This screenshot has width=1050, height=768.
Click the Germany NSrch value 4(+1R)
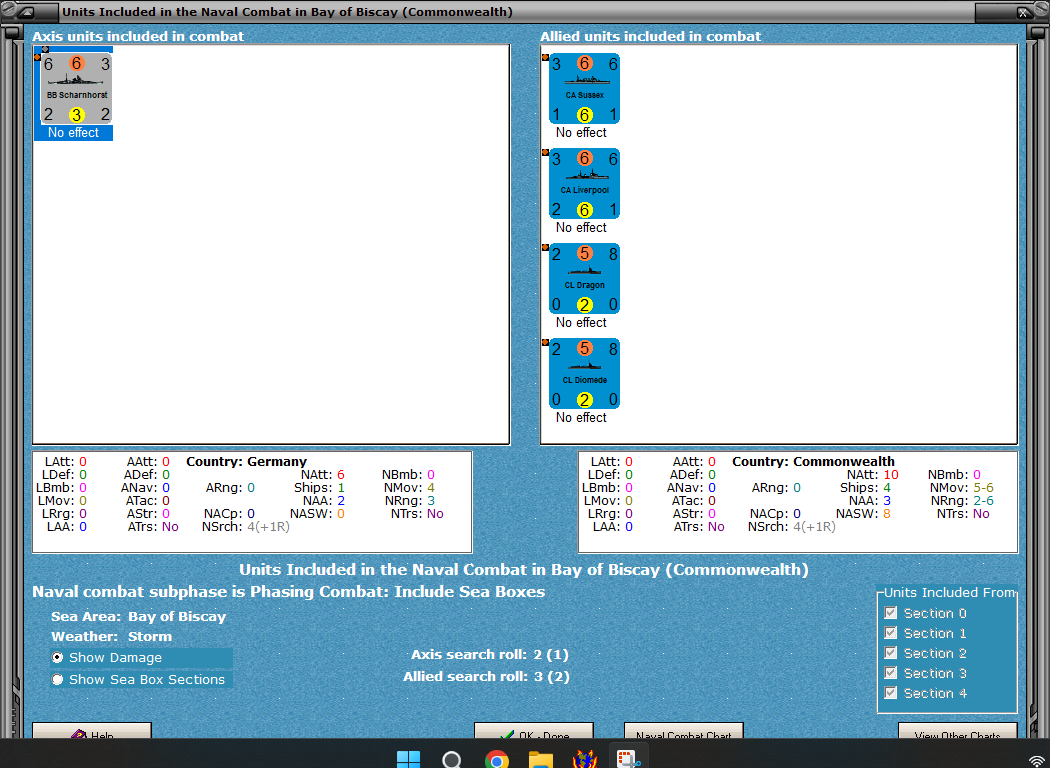tap(269, 527)
